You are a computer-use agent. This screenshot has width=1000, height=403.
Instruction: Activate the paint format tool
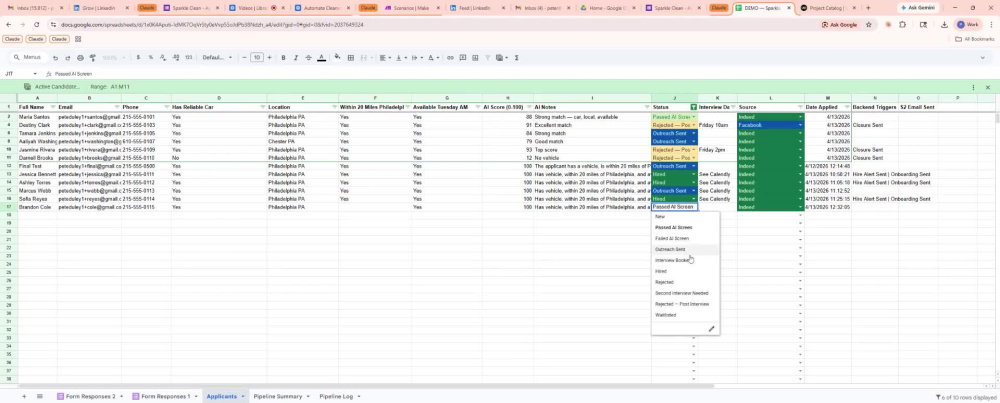click(92, 57)
